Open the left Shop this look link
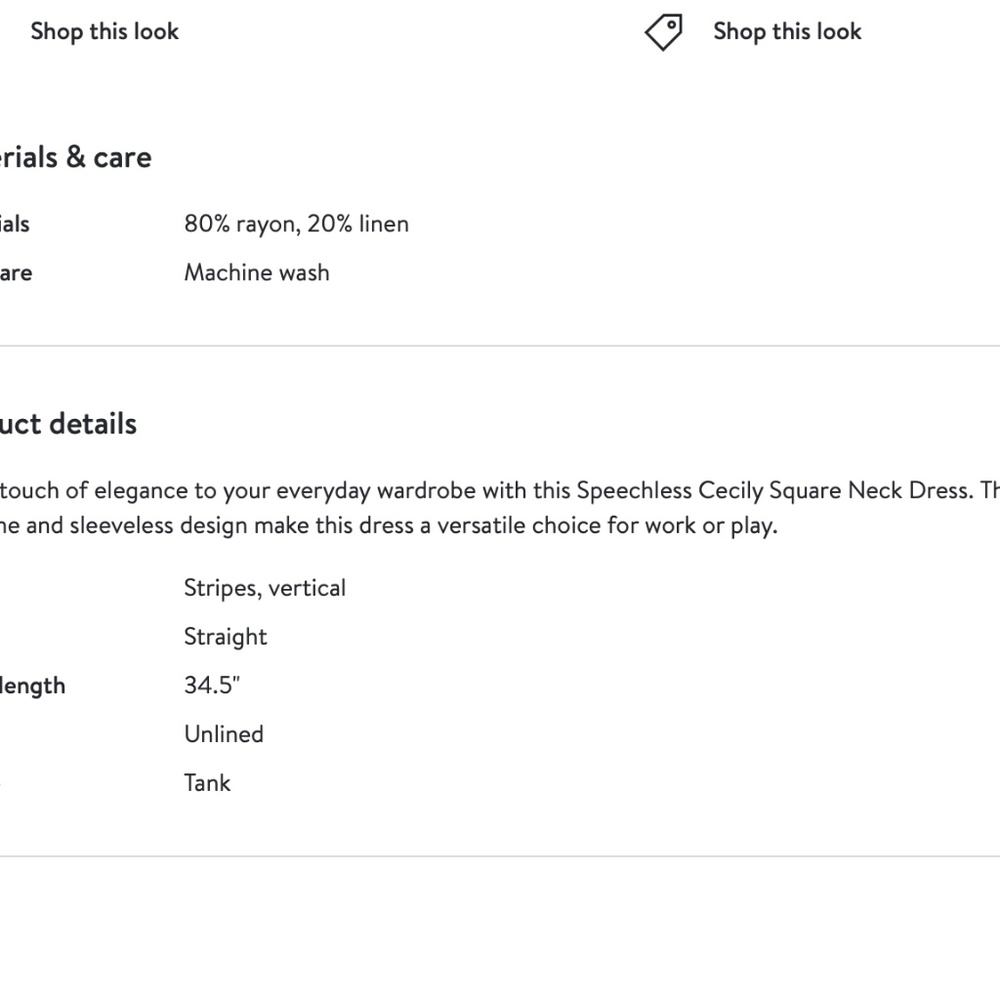This screenshot has height=1000, width=1000. pos(104,31)
